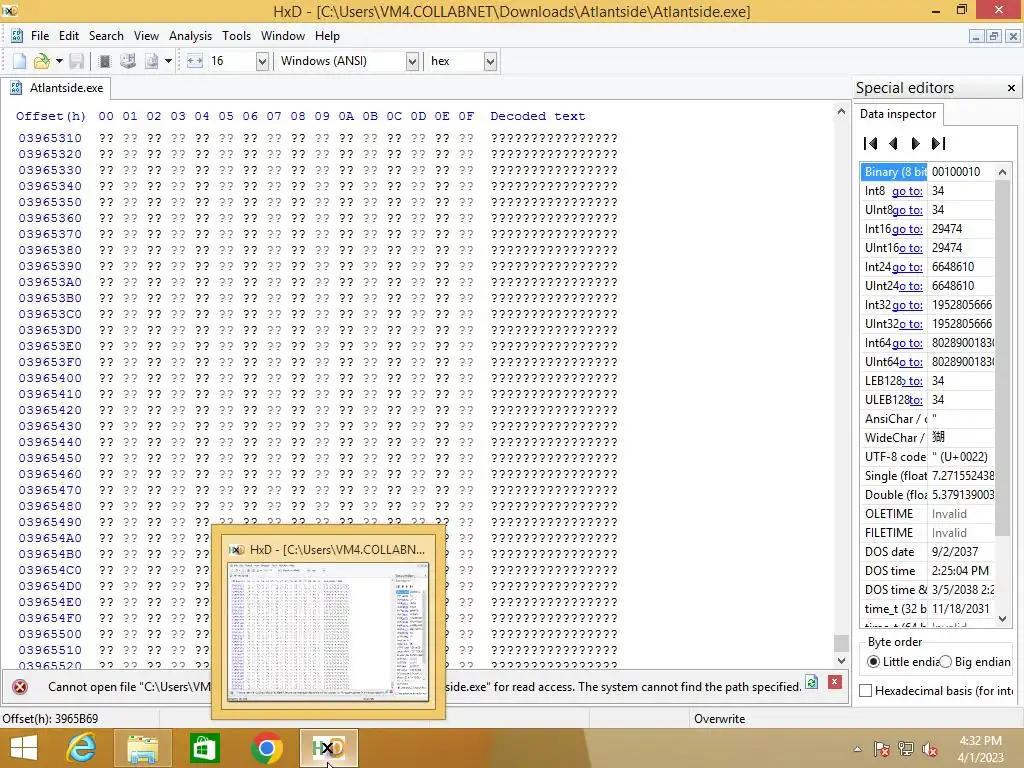Click the hex view scroll up arrow
The height and width of the screenshot is (768, 1024).
[x=841, y=112]
